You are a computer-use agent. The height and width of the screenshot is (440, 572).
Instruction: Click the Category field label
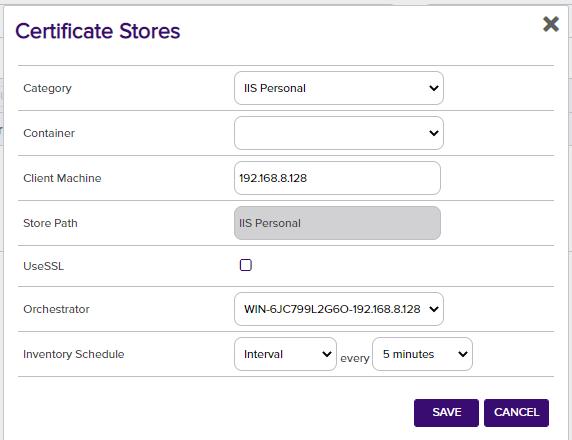click(47, 88)
